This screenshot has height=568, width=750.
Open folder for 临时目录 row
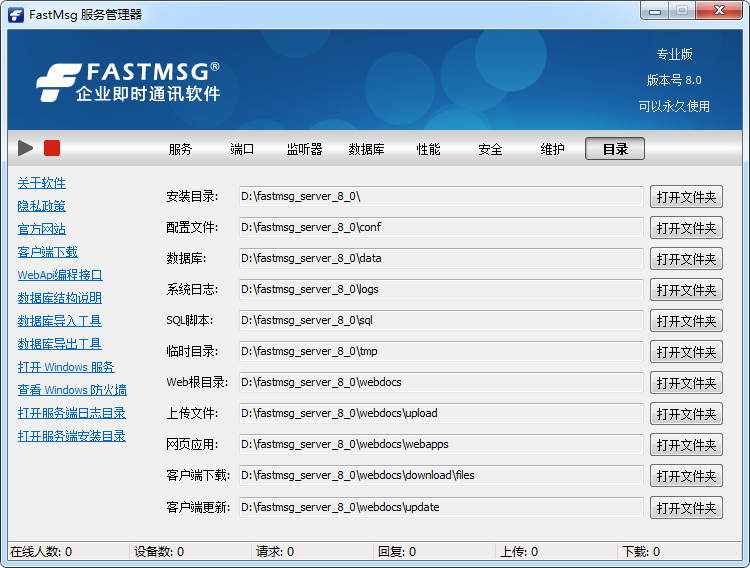pyautogui.click(x=686, y=352)
